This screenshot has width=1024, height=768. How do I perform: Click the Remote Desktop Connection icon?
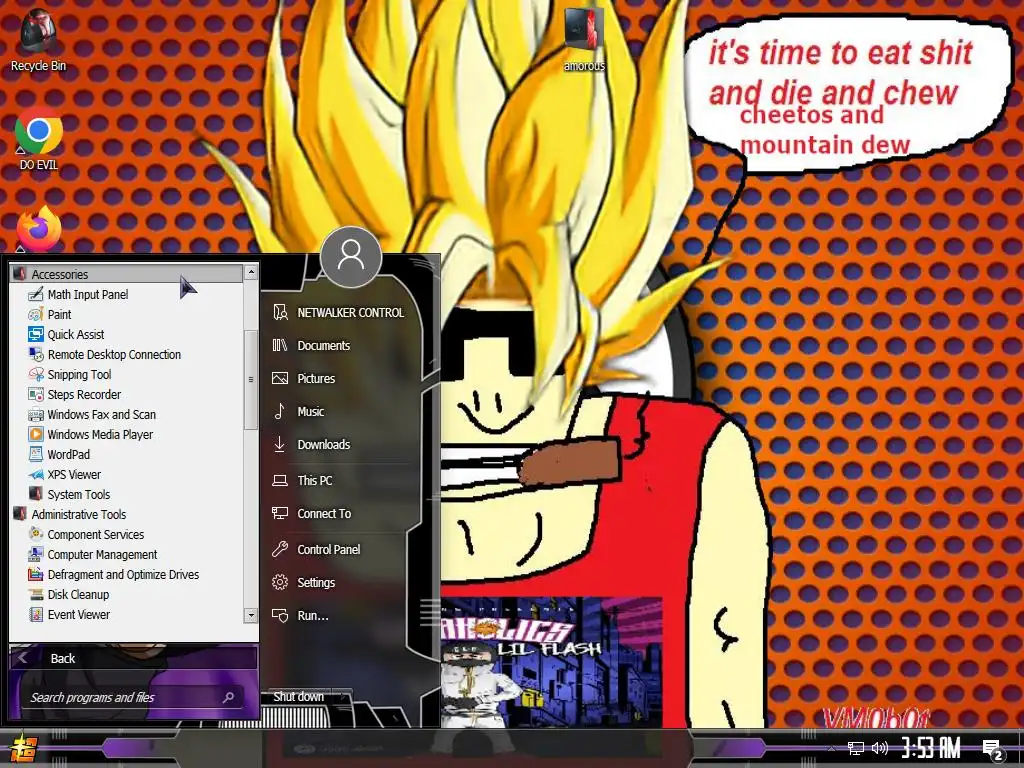pos(36,355)
